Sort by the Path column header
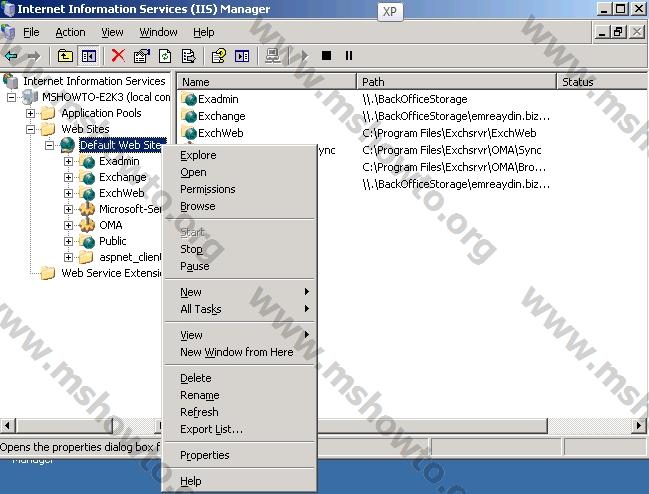This screenshot has height=494, width=649. click(x=457, y=82)
